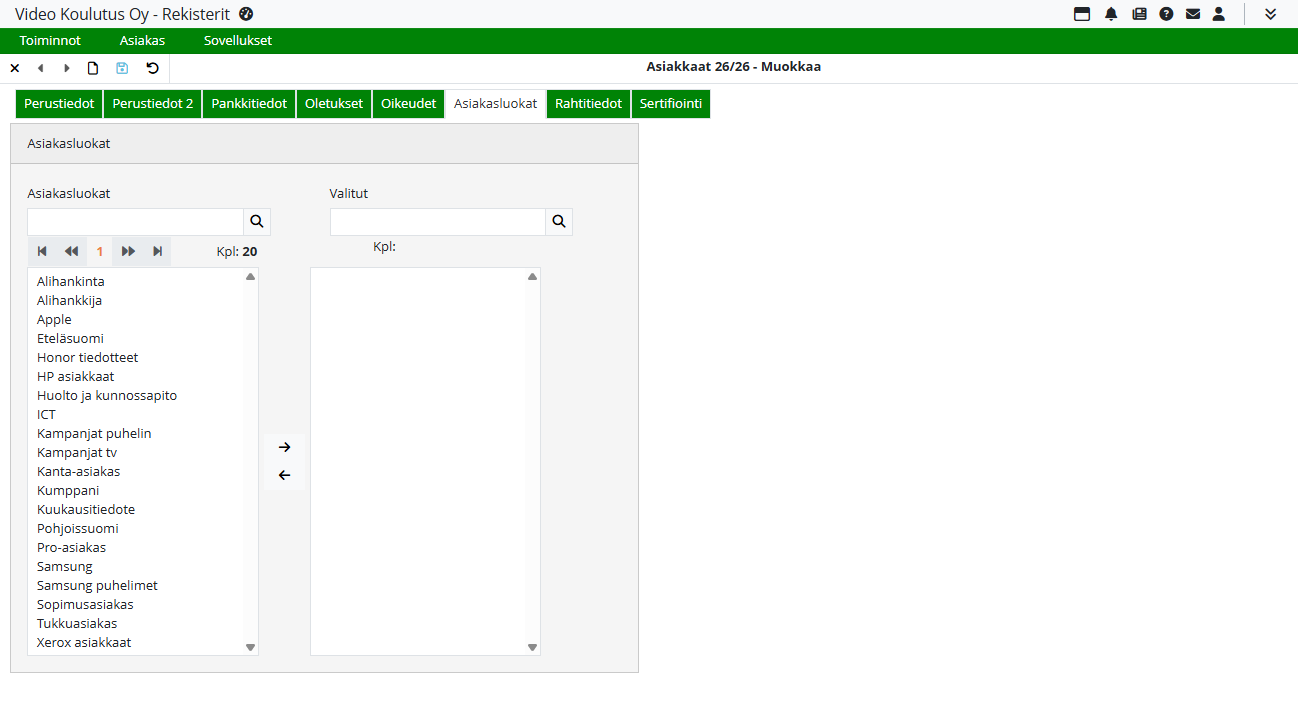Click the undo/revert icon in toolbar
Viewport: 1298px width, 705px height.
[152, 68]
